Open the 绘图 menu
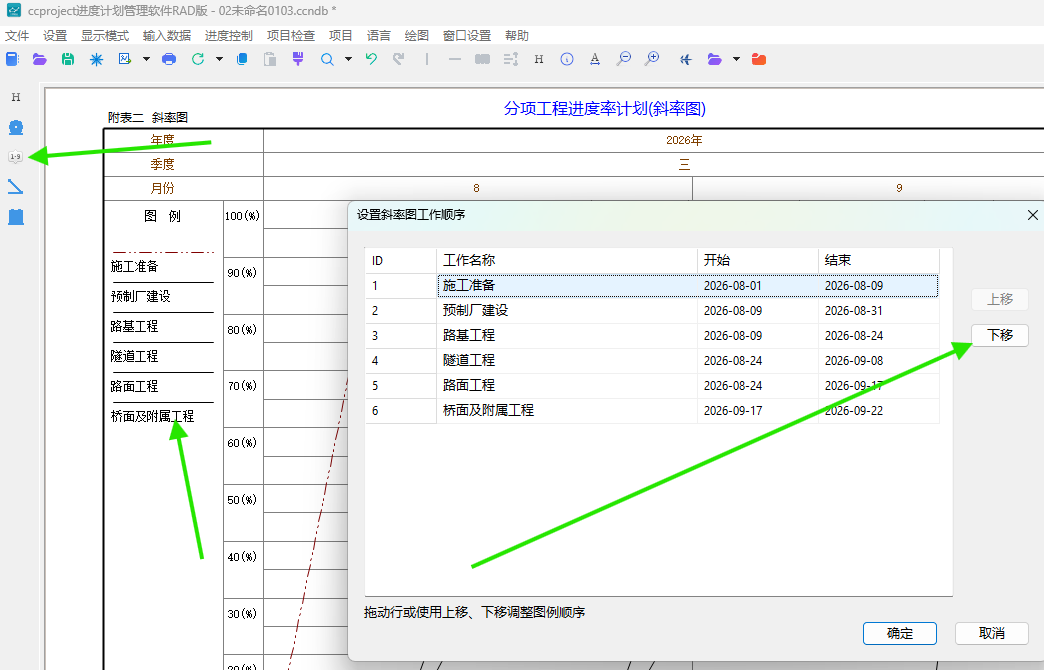1044x670 pixels. coord(417,35)
